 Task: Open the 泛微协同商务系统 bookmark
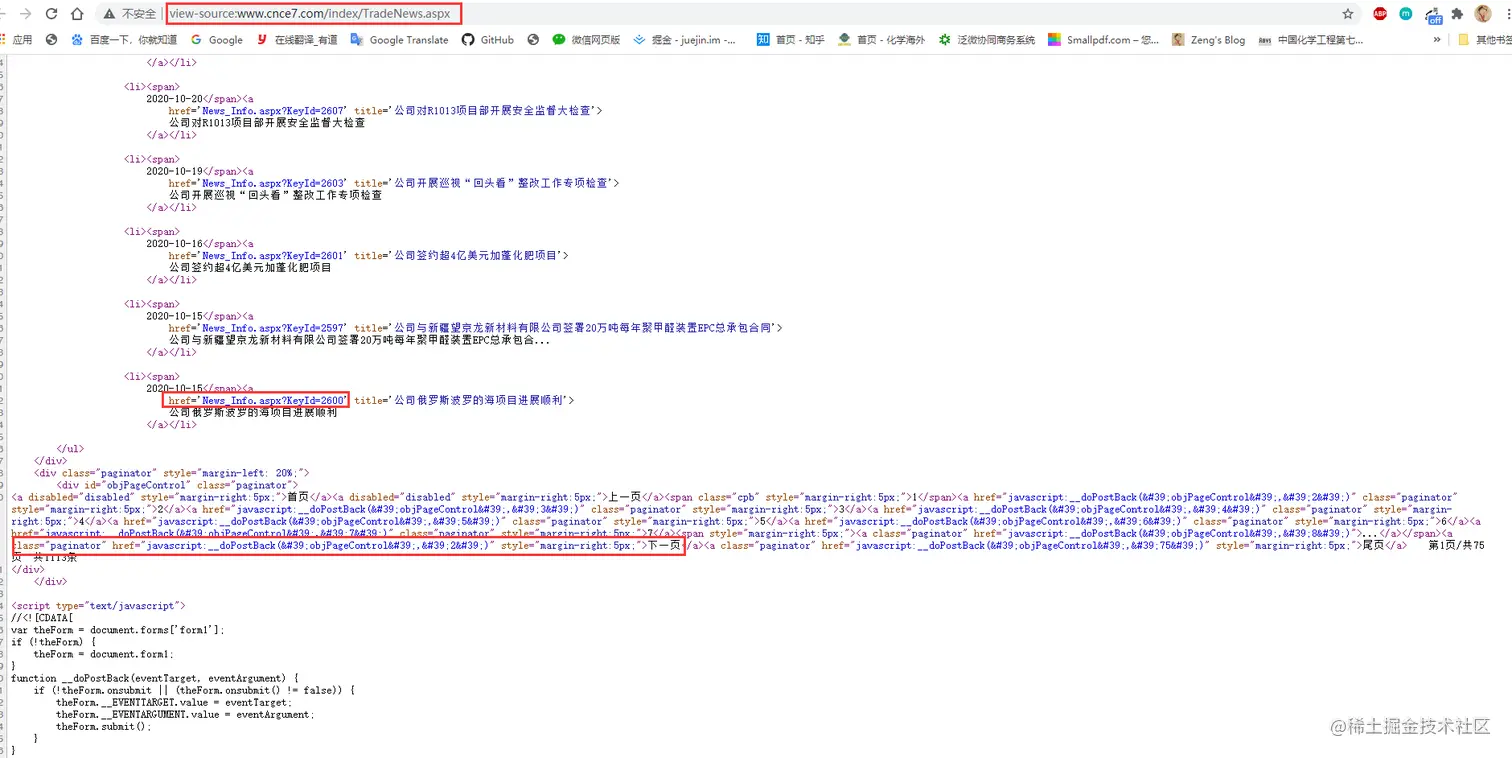click(x=987, y=40)
